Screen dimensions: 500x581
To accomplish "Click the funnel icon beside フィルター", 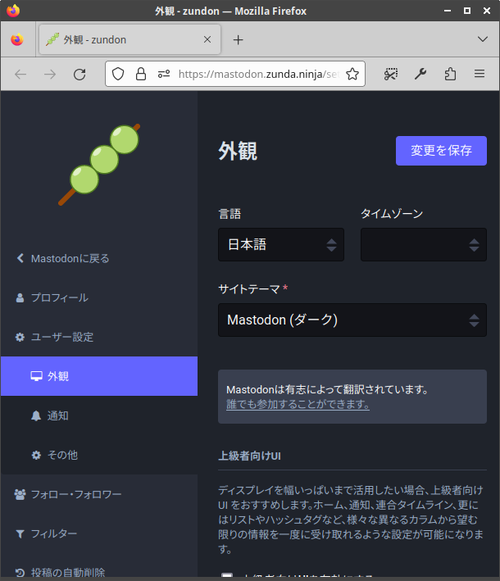I will coord(20,534).
